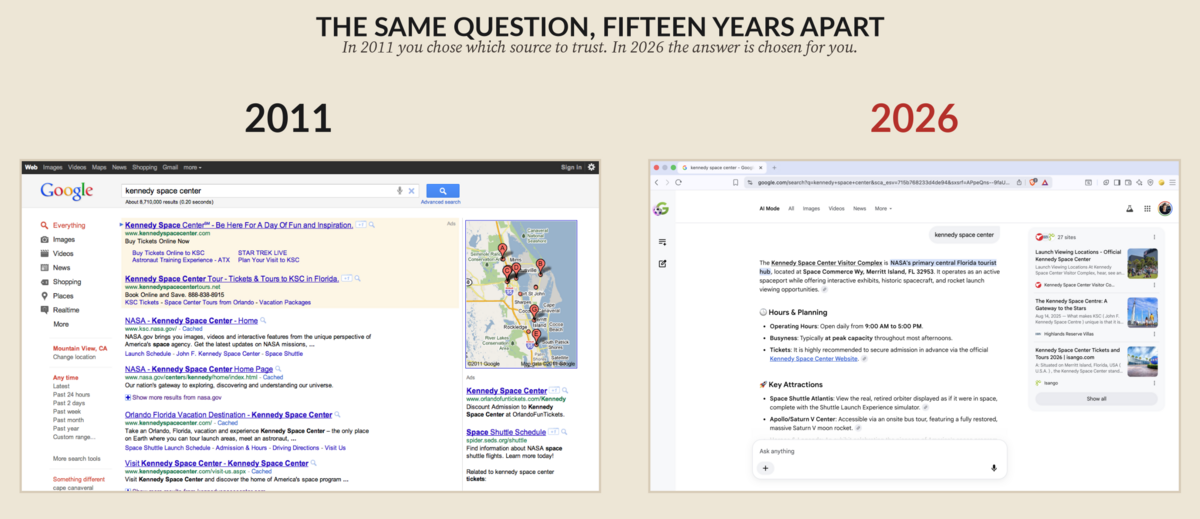Open 'The Kennedy Space Centre: A Gateway' source card
Image resolution: width=1200 pixels, height=519 pixels.
click(1096, 314)
